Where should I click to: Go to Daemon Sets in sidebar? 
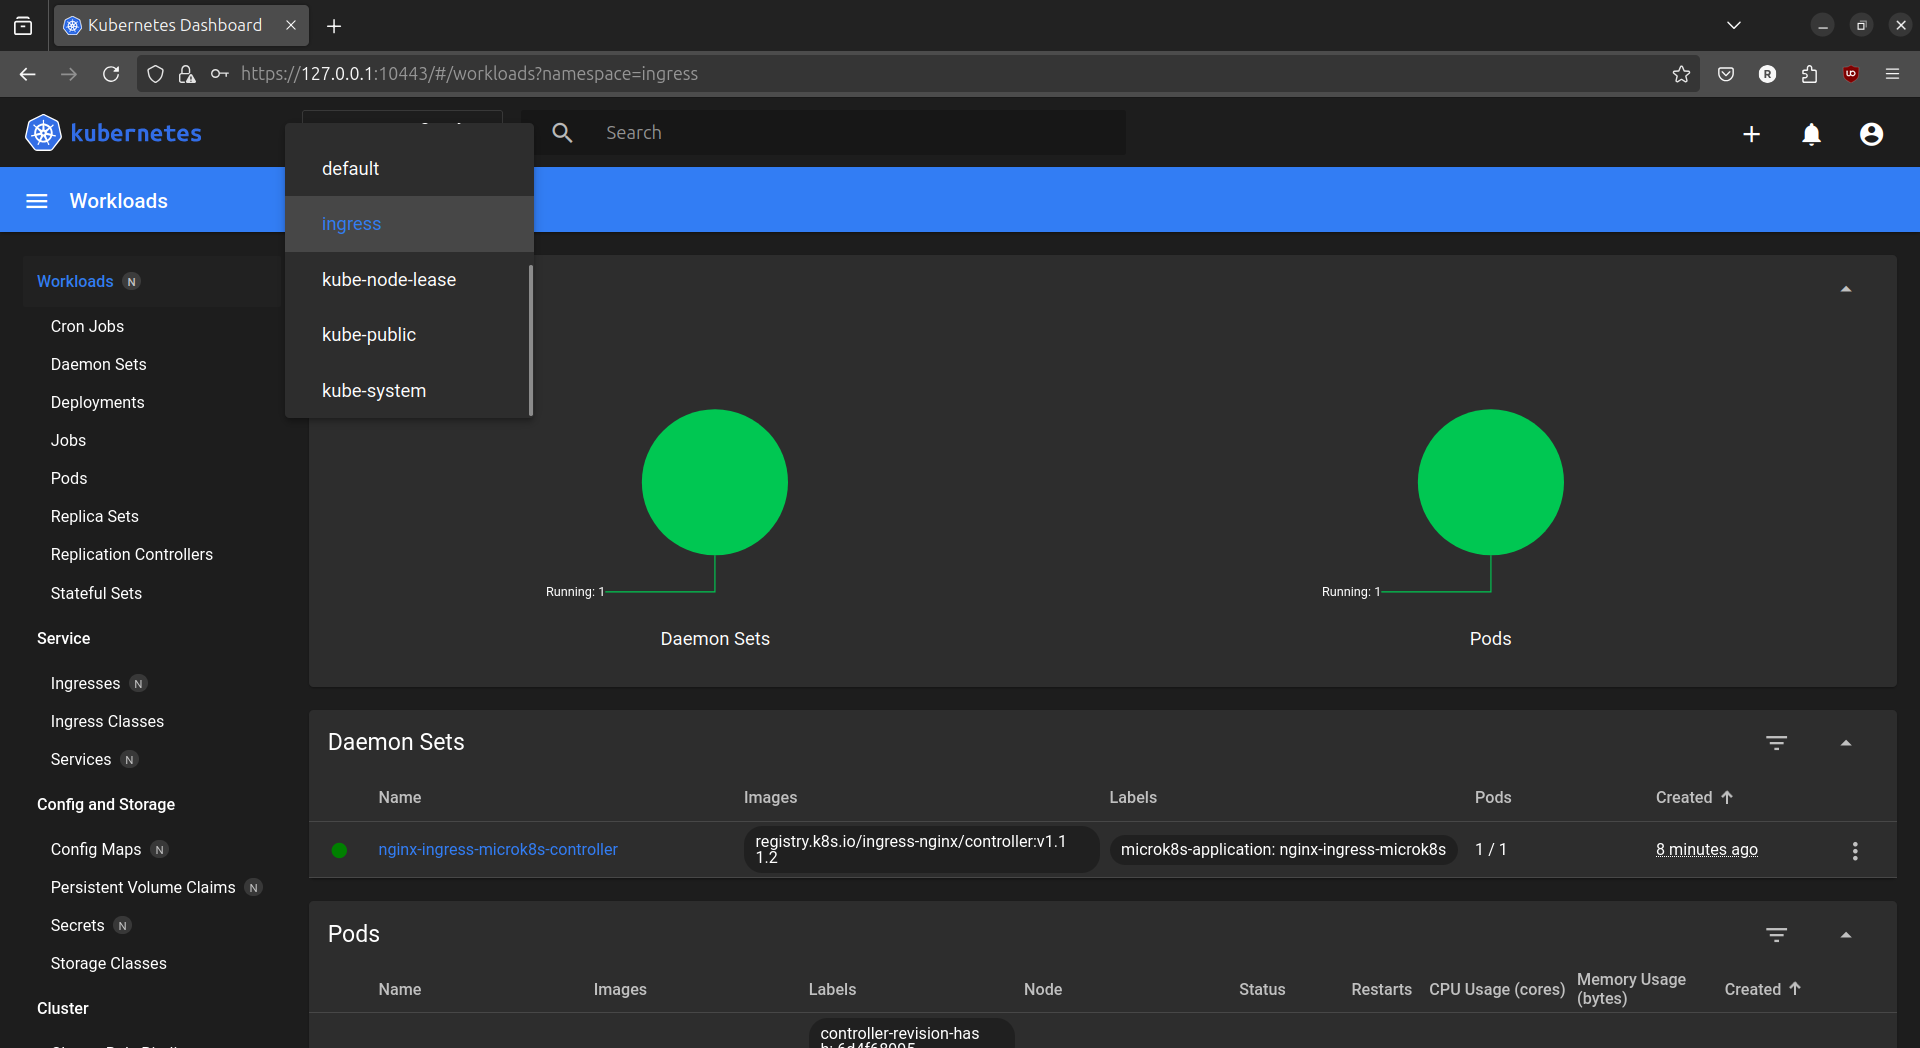[98, 365]
